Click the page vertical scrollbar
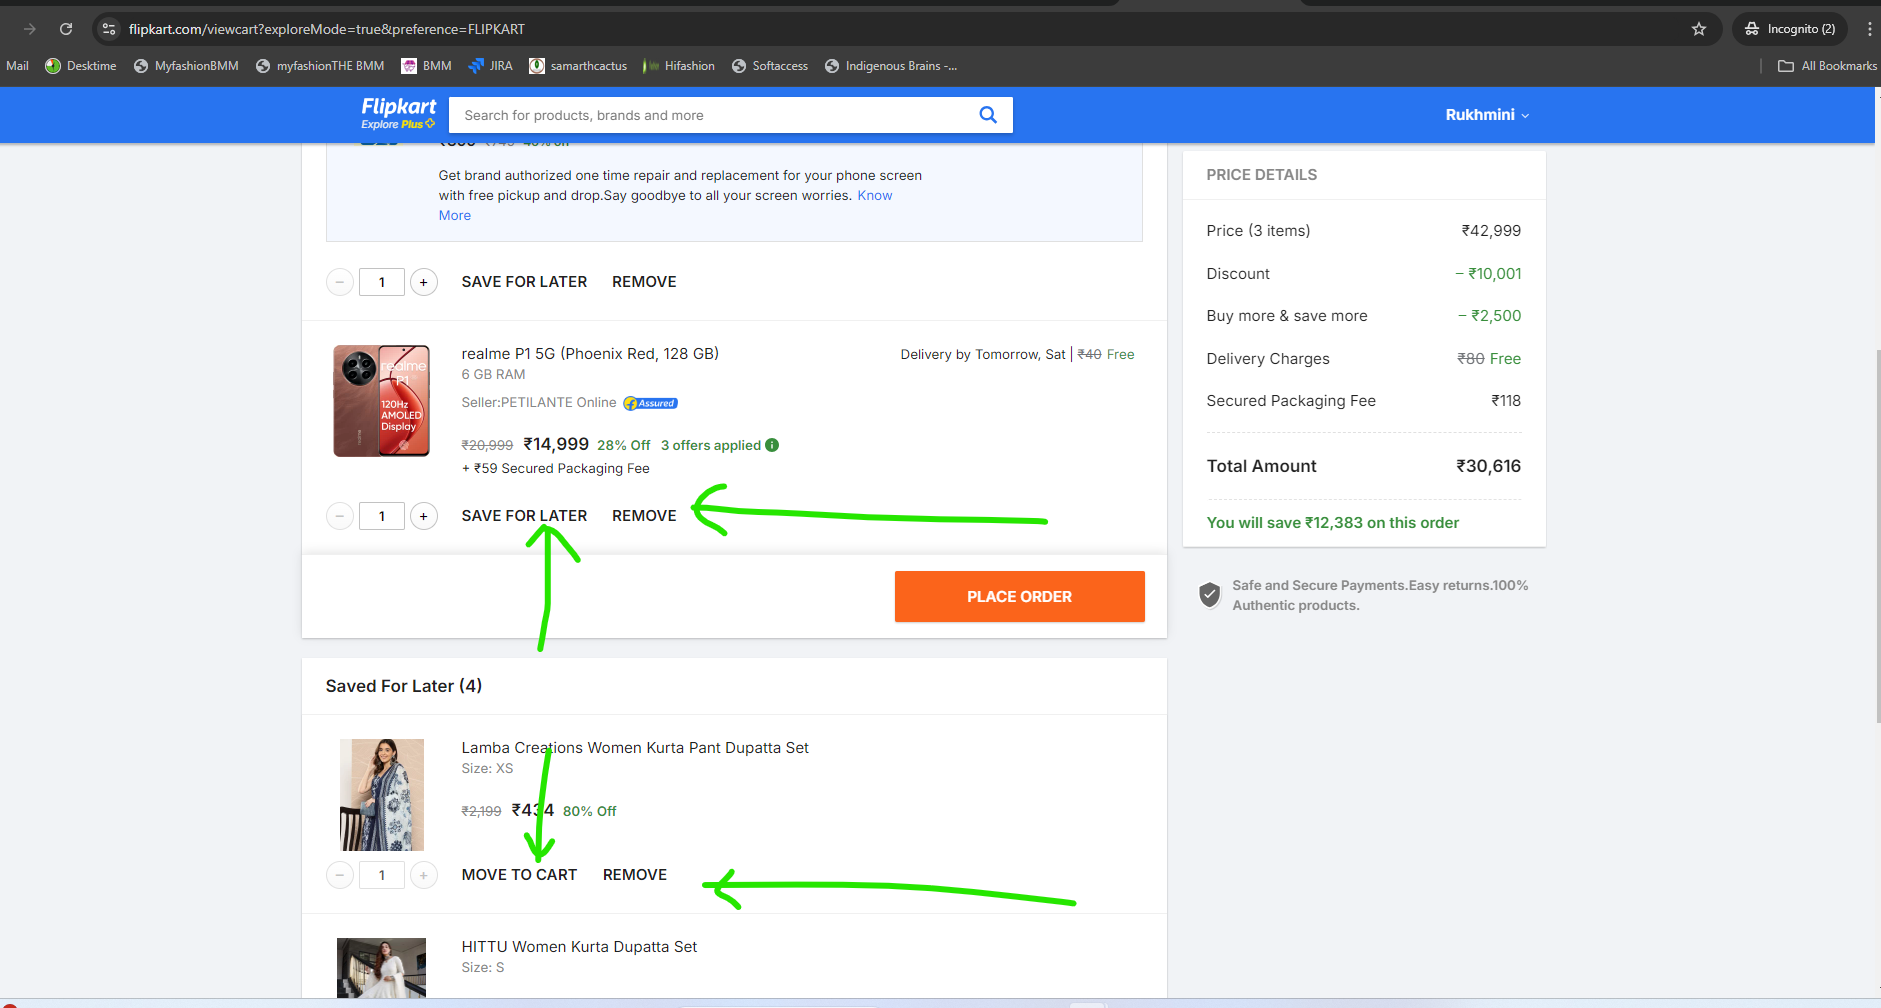Screen dimensions: 1881x1008 point(1877,535)
